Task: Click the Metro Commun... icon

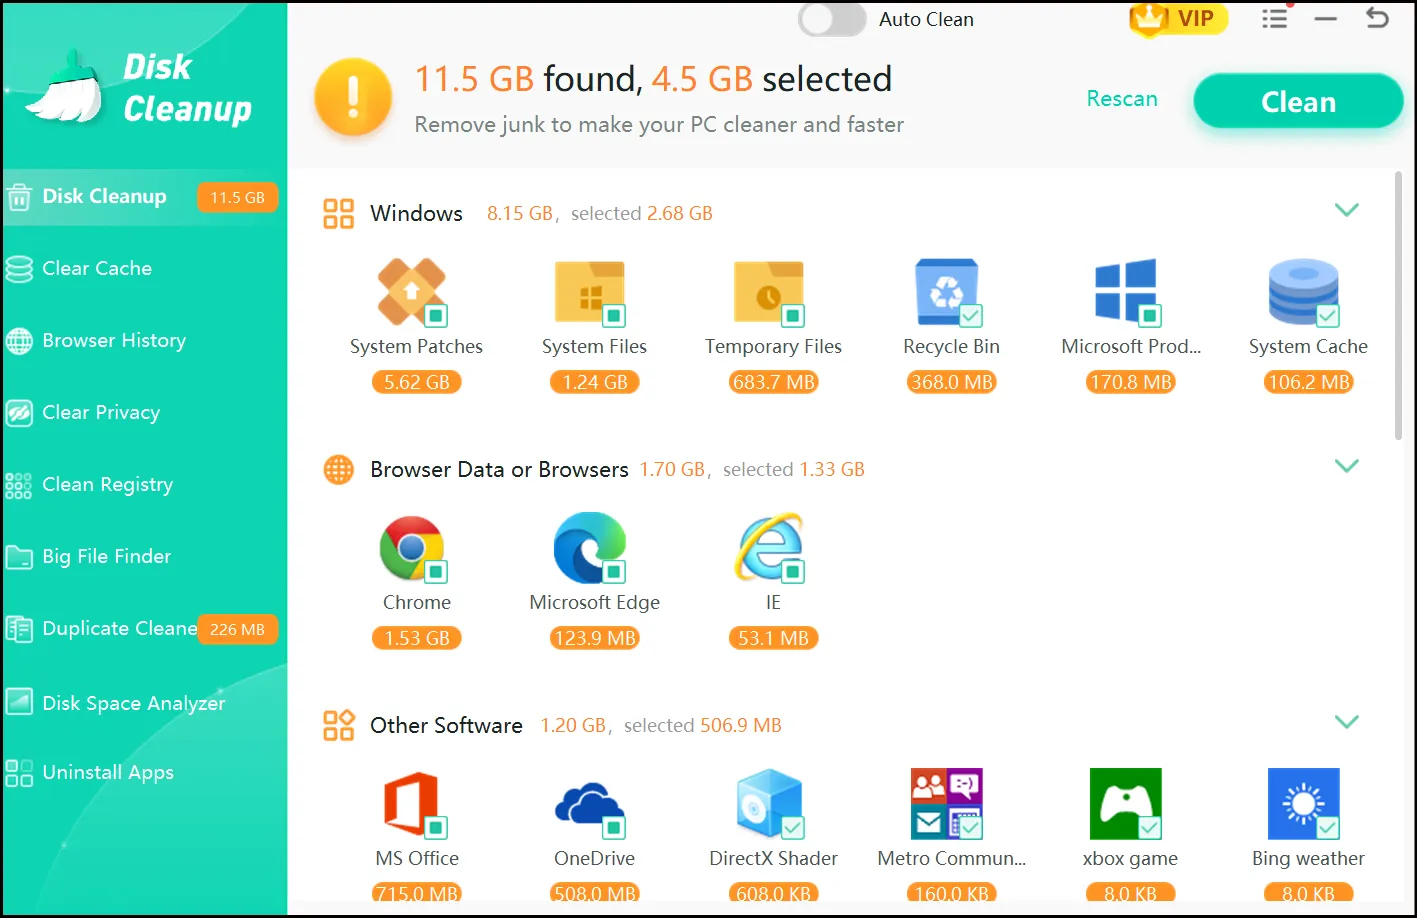Action: pos(947,804)
